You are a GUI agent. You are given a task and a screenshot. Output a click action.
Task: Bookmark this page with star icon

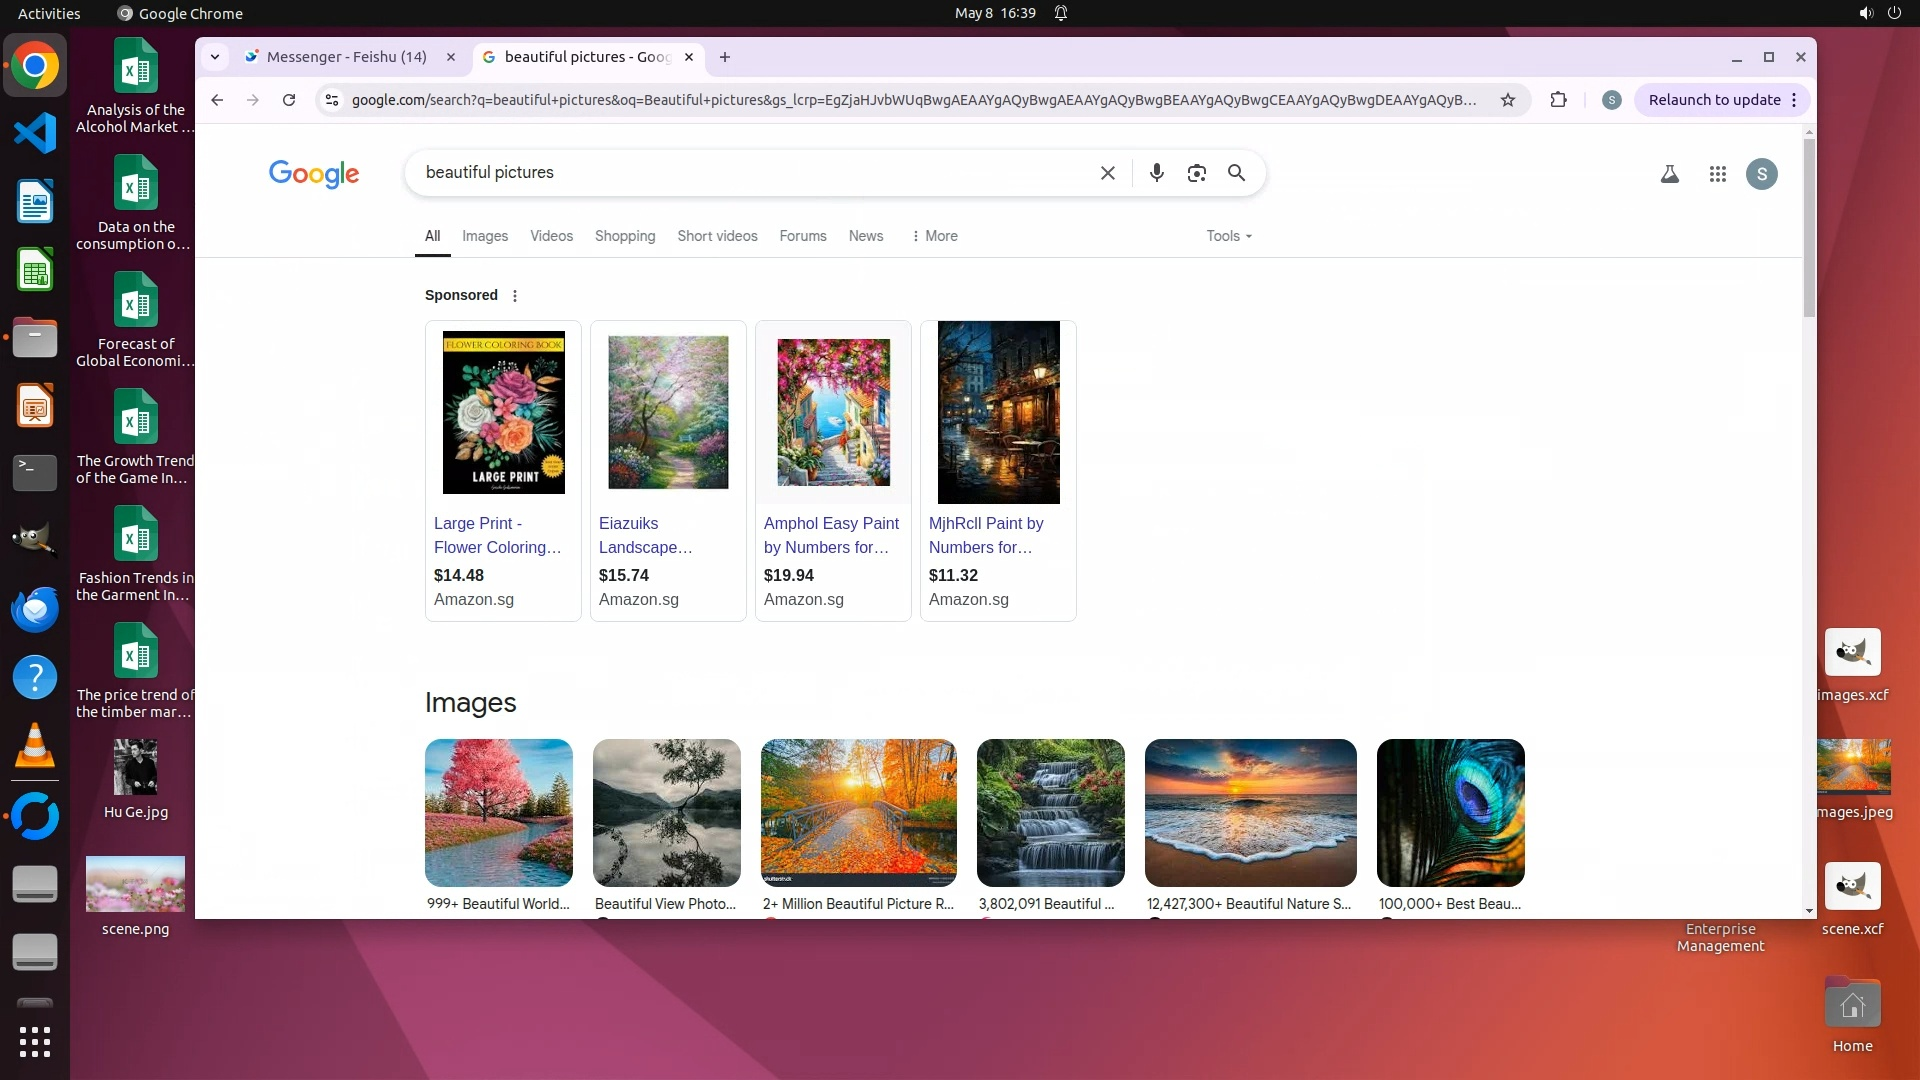click(1507, 100)
